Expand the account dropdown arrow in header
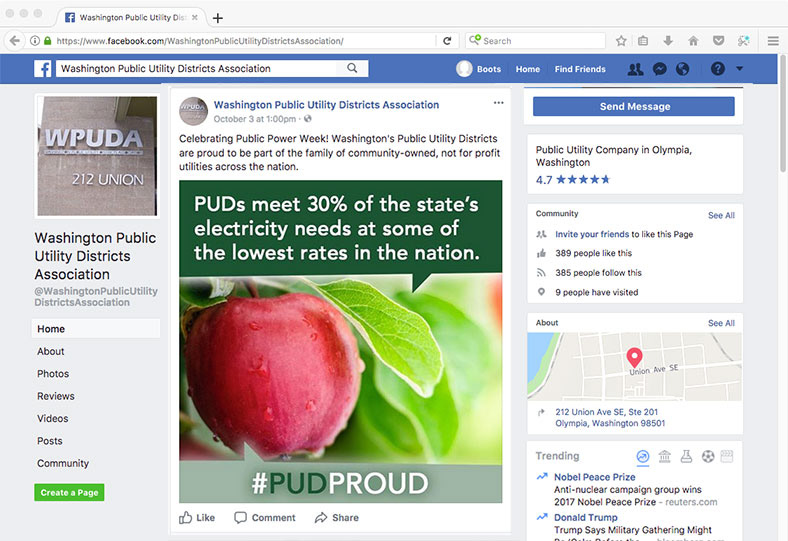Image resolution: width=788 pixels, height=541 pixels. 739,68
